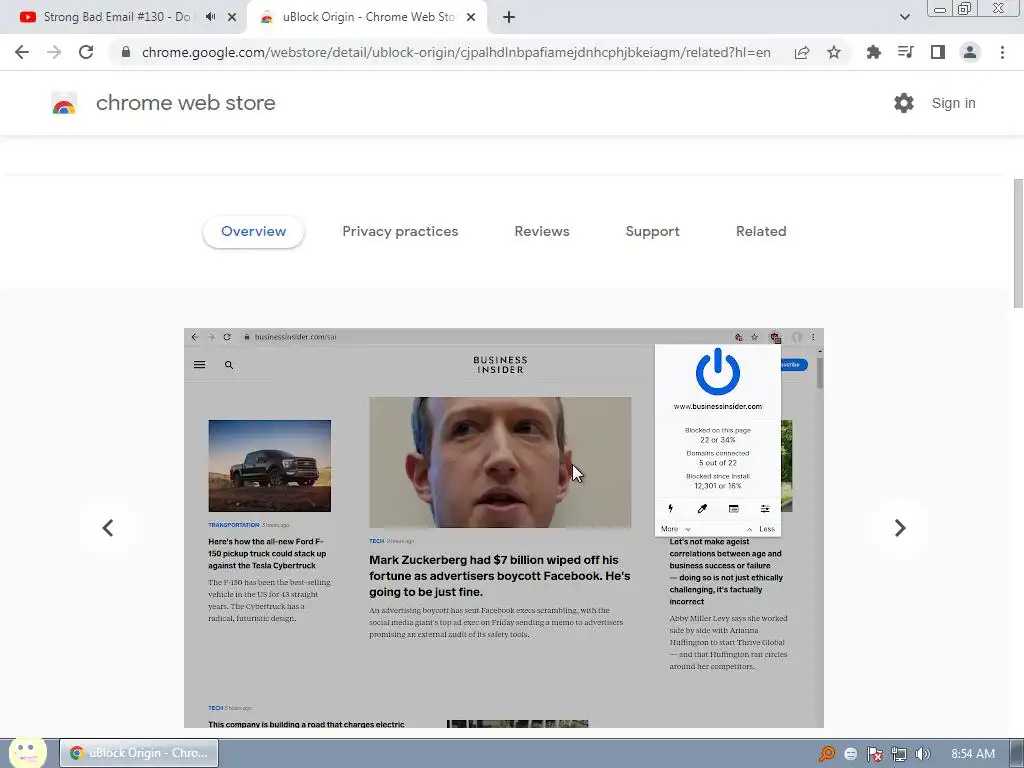Open the Support tab

pos(652,231)
